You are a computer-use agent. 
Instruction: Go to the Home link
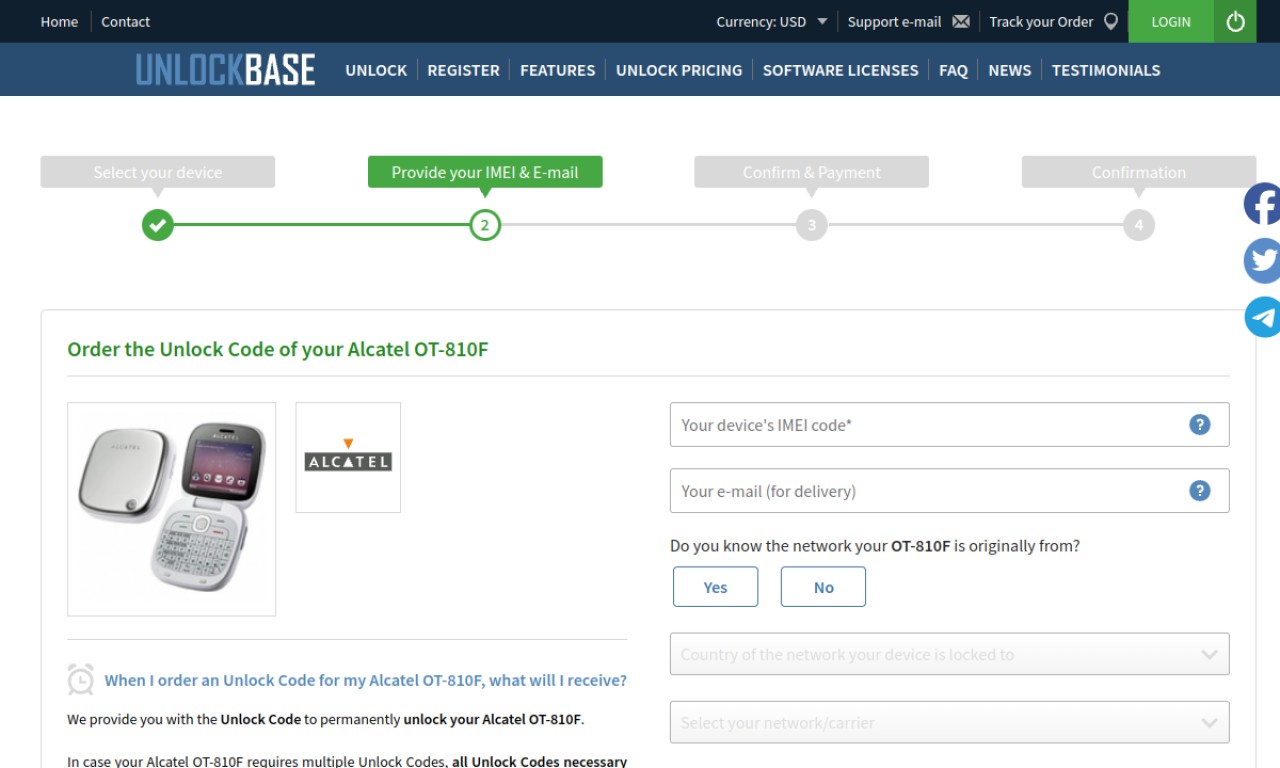[x=59, y=21]
